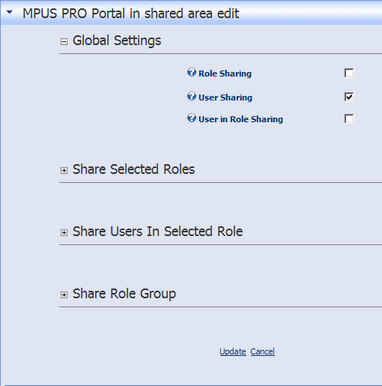
Task: Tick the User in Role Sharing checkbox
Action: point(349,118)
